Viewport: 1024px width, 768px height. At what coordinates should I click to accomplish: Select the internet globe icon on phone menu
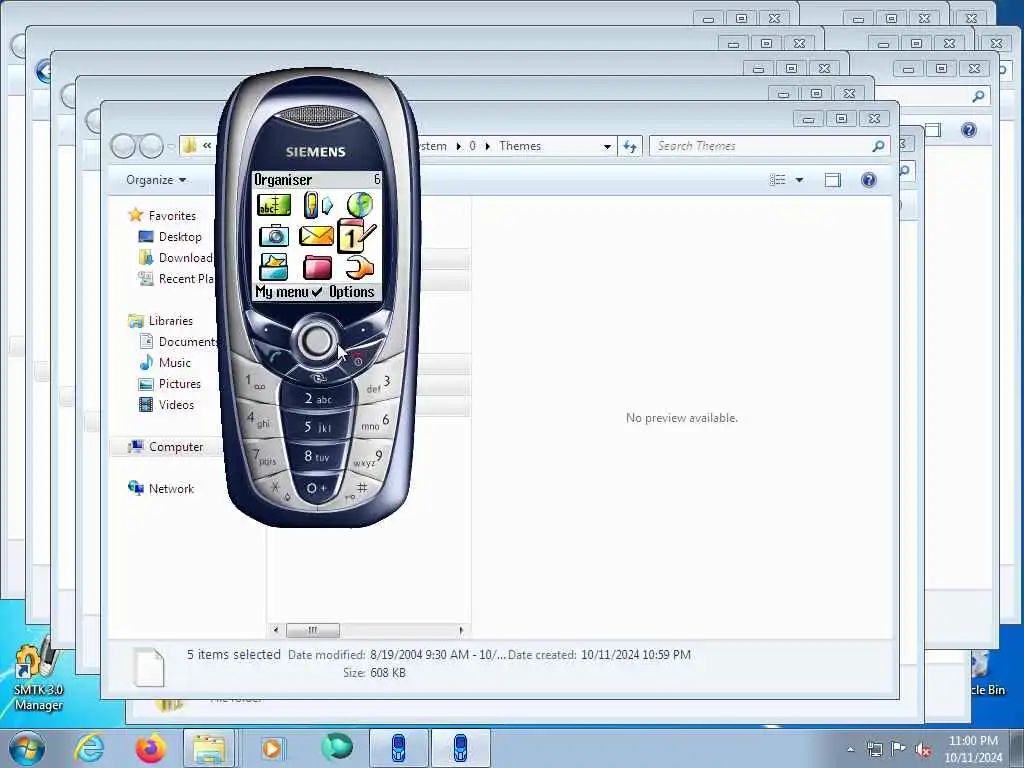(359, 205)
